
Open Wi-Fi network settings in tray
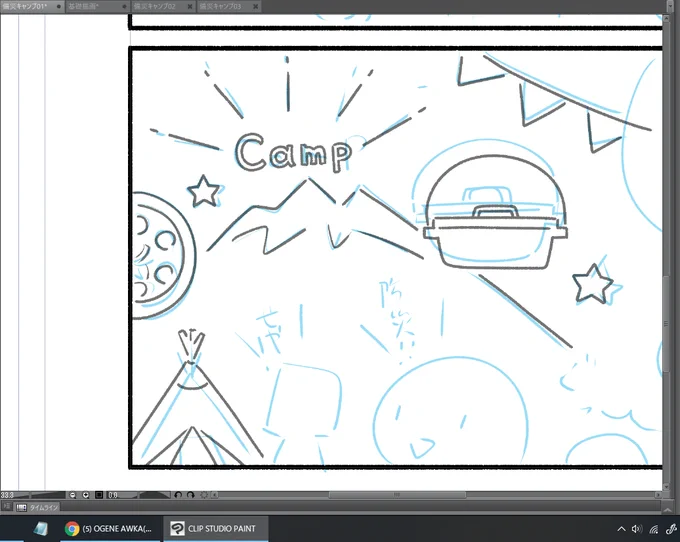(x=654, y=529)
